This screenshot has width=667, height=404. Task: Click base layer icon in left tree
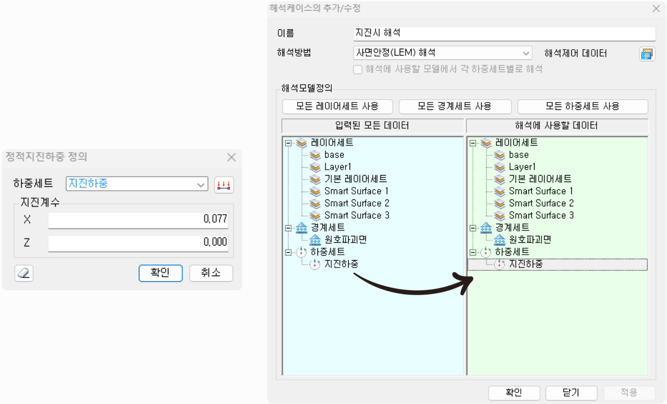click(315, 155)
